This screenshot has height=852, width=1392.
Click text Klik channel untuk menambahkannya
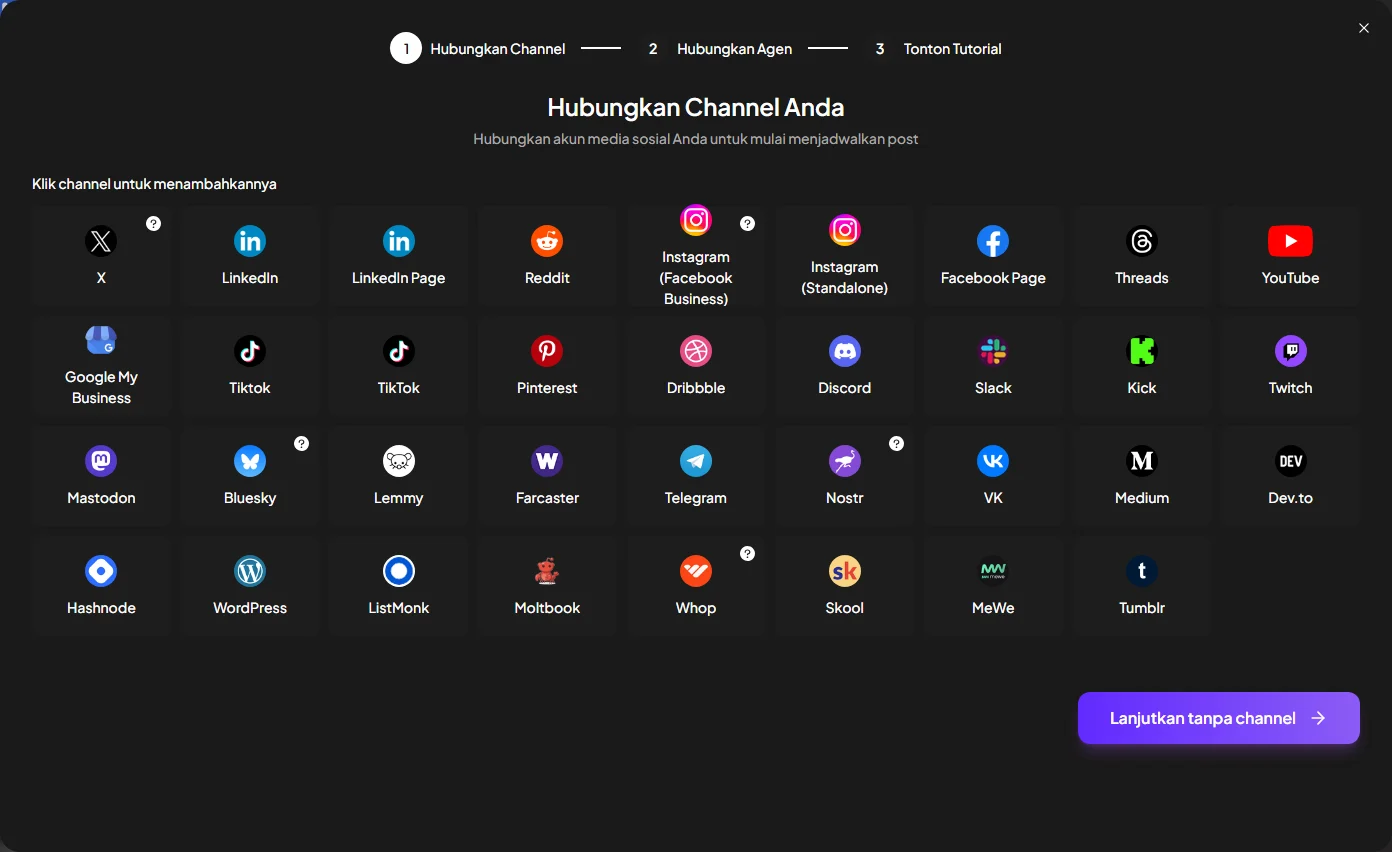point(154,184)
